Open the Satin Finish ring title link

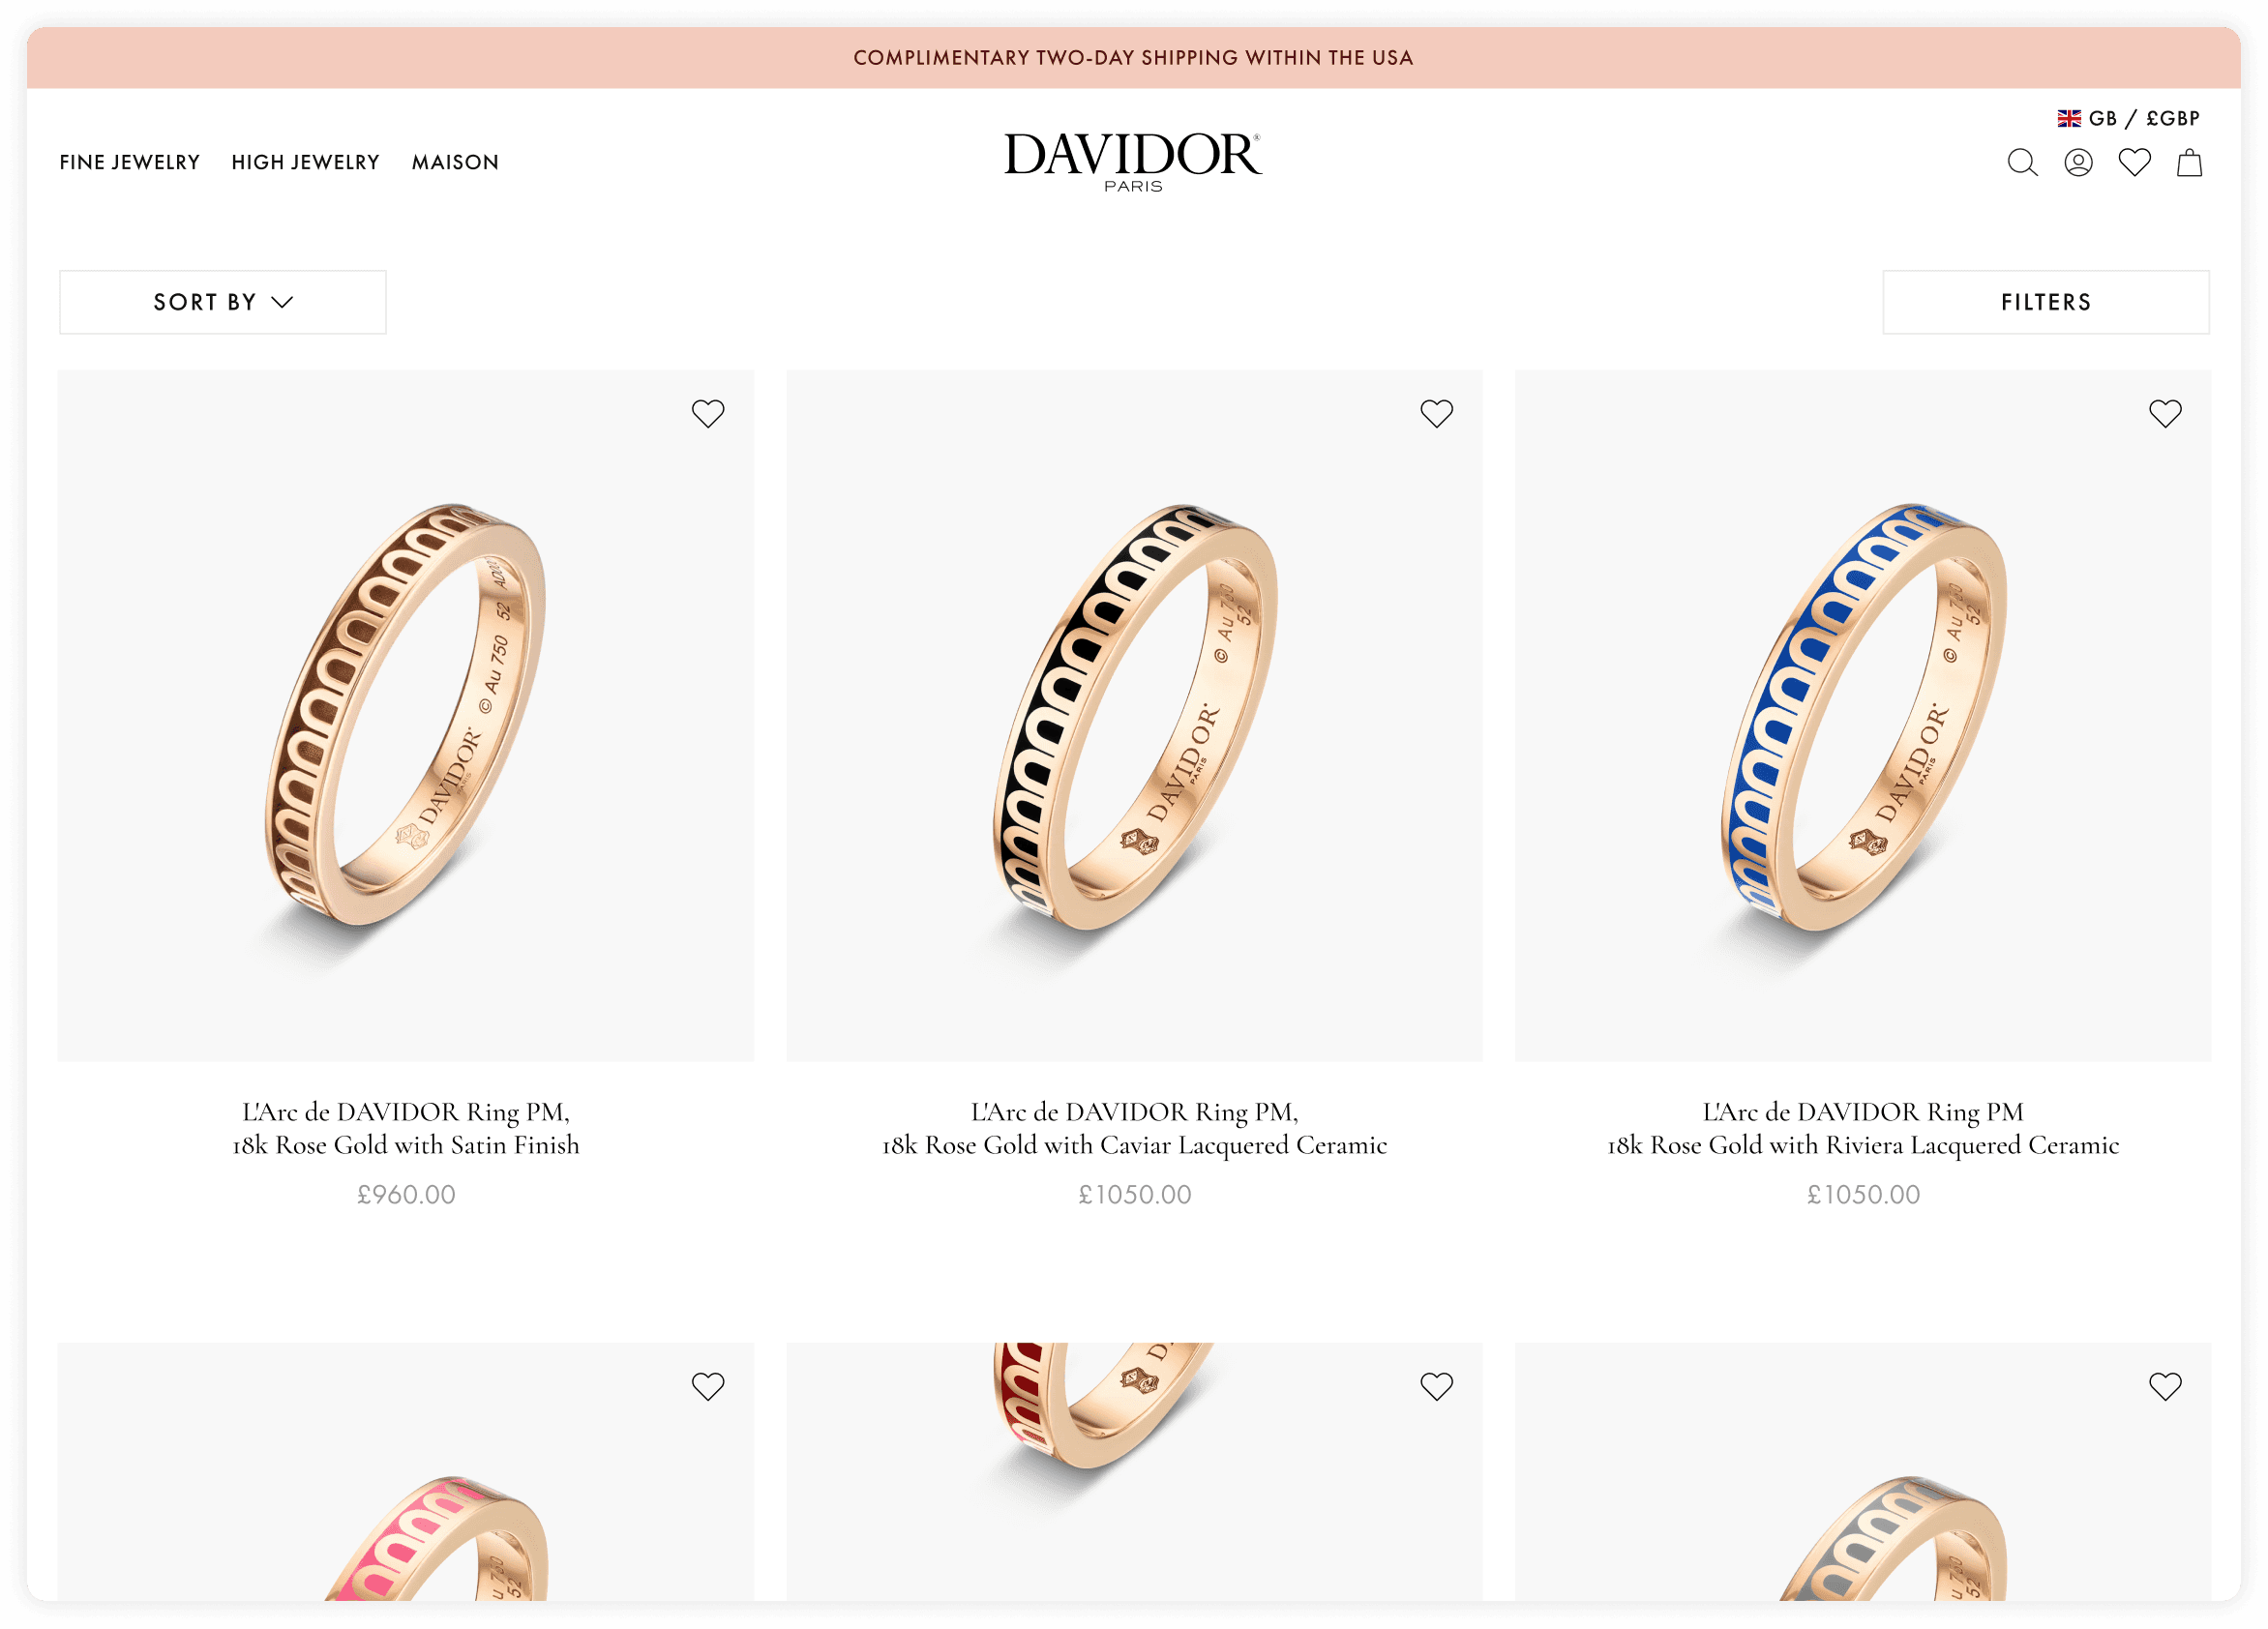(x=406, y=1128)
